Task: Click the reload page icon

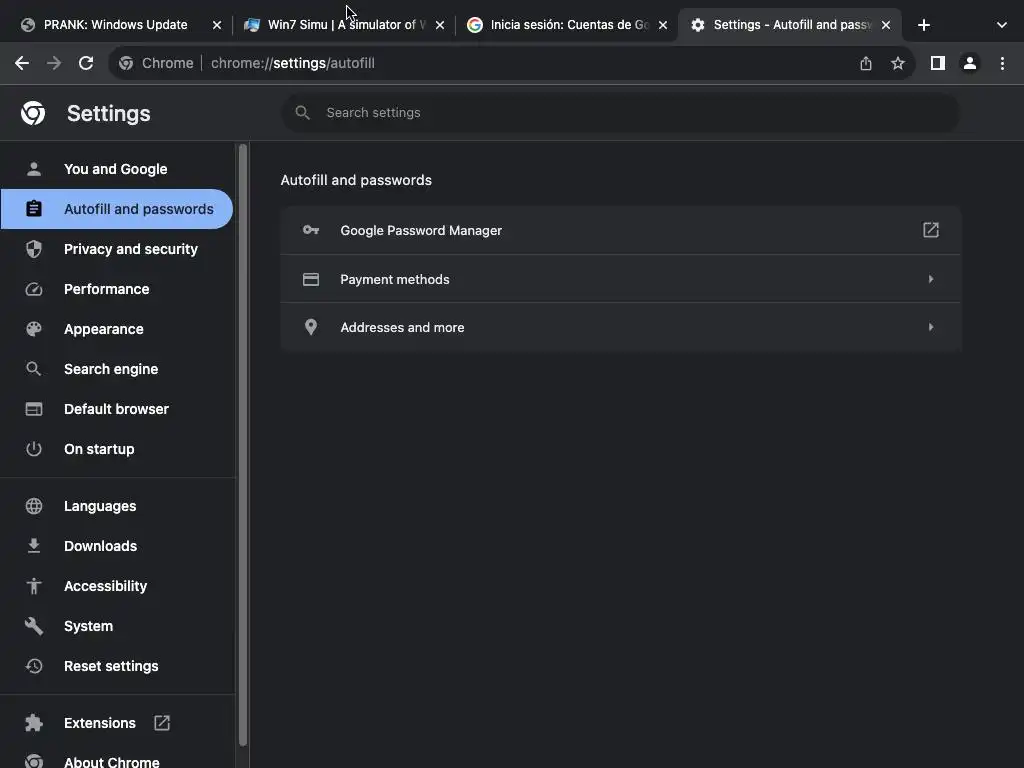Action: (x=86, y=63)
